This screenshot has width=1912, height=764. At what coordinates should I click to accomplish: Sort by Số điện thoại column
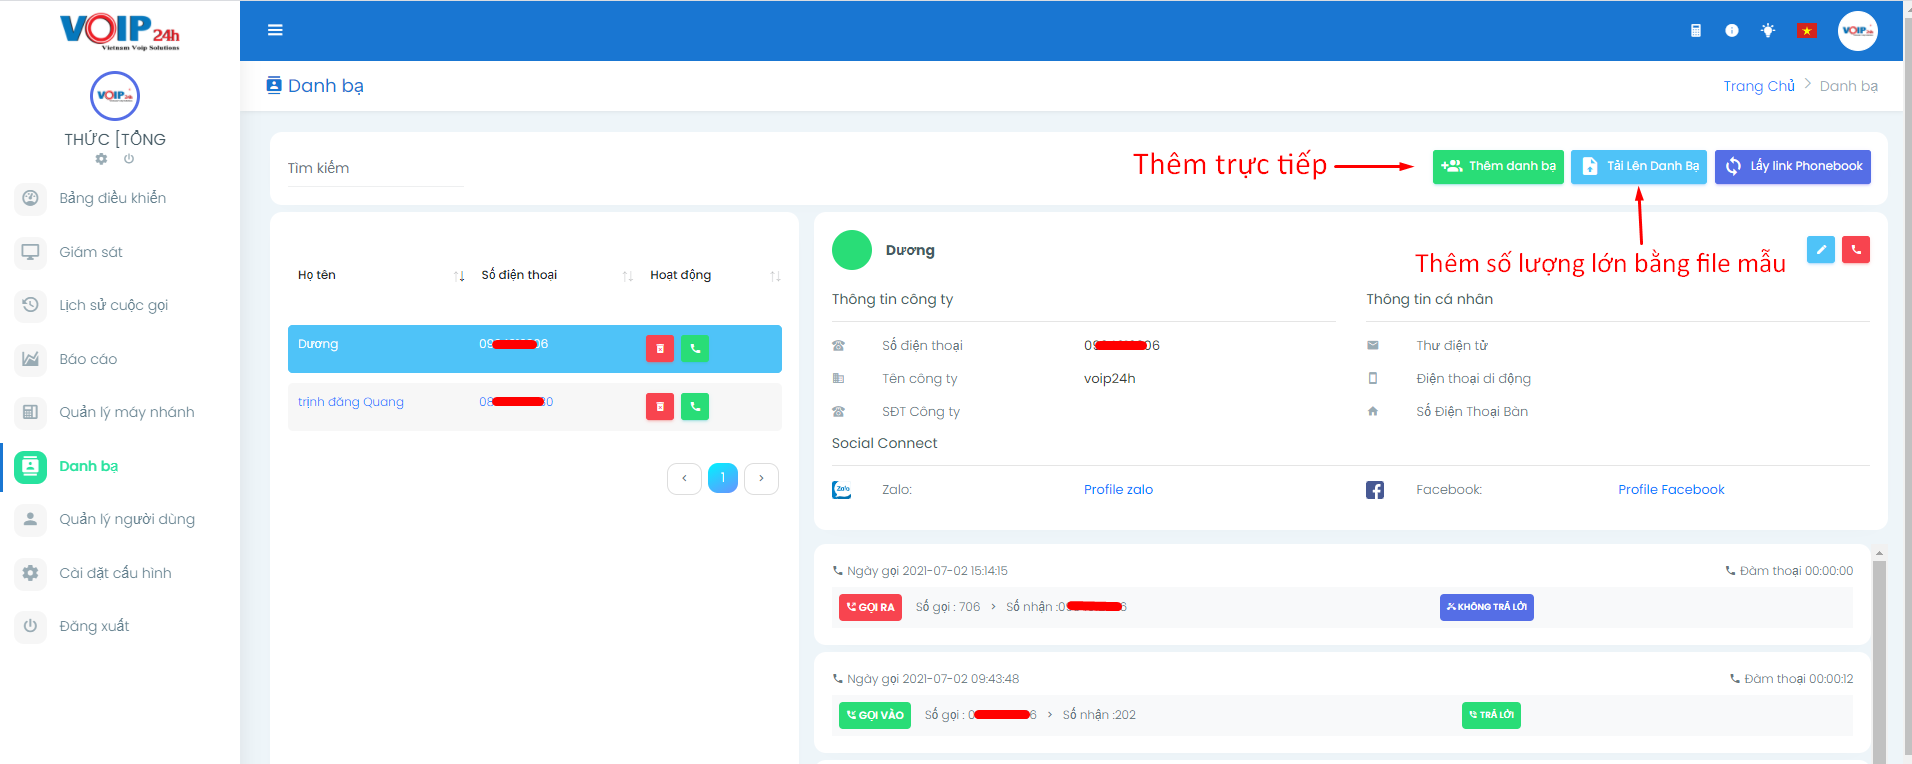627,276
